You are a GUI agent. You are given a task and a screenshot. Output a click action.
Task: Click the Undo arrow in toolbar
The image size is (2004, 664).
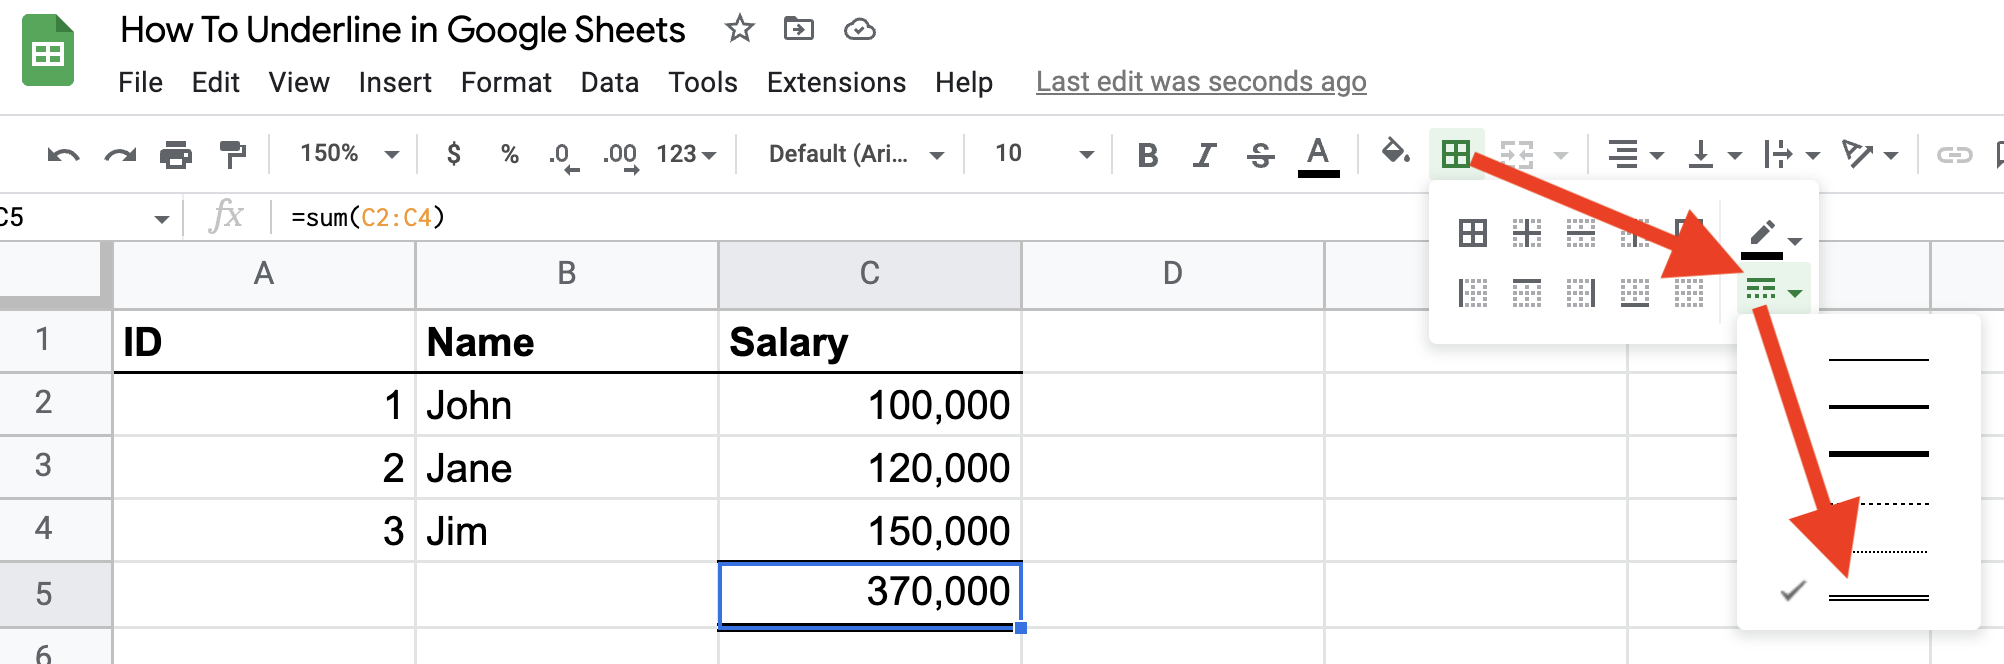(x=63, y=154)
